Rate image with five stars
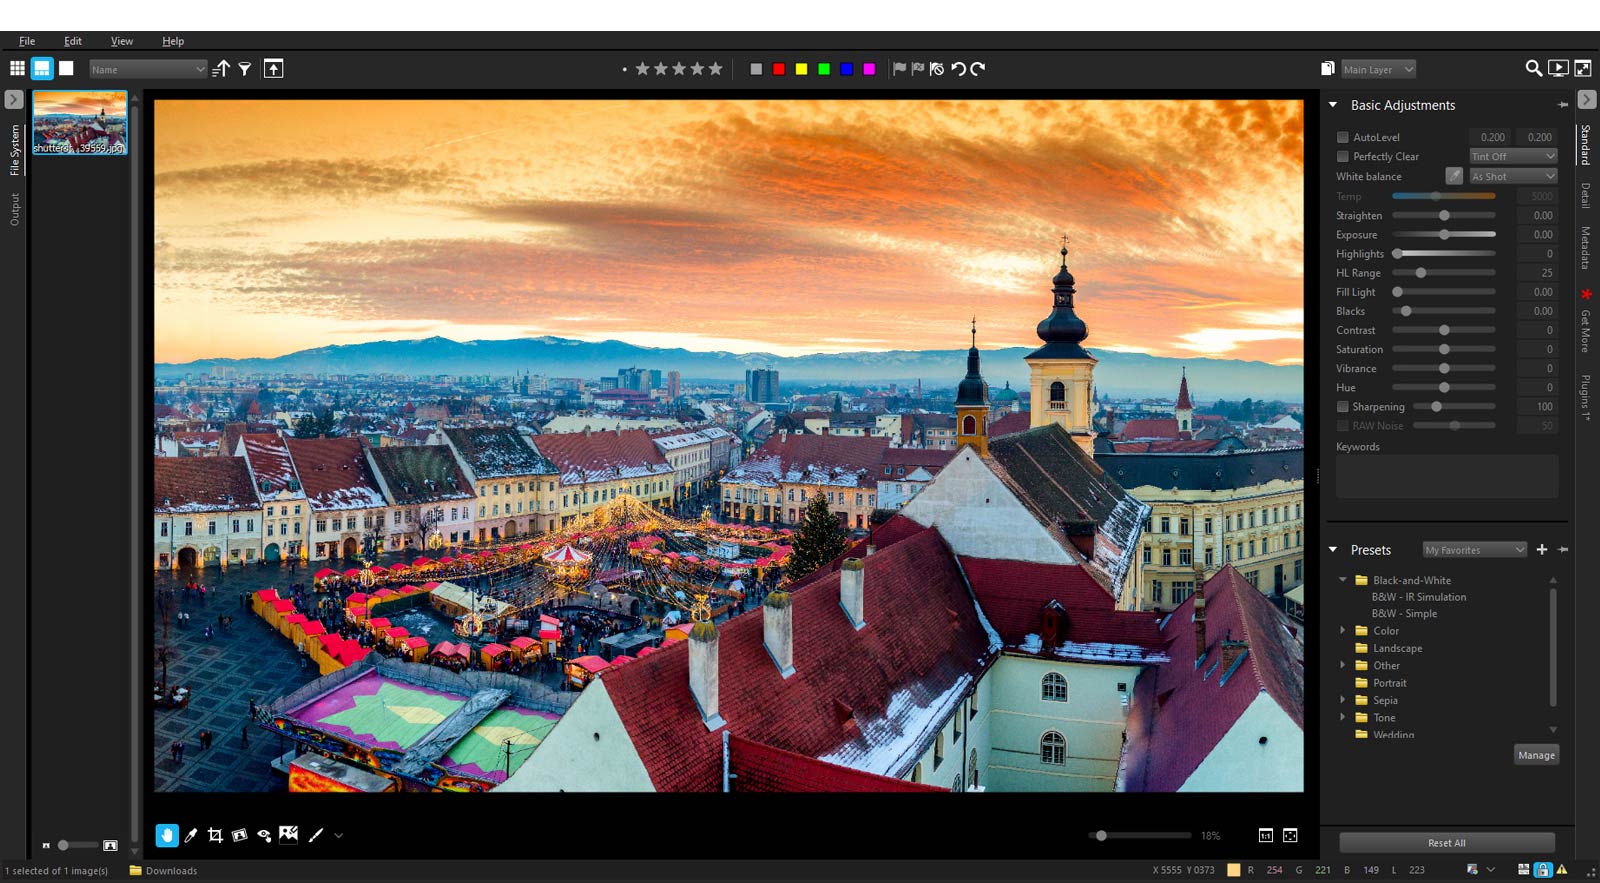 tap(715, 68)
